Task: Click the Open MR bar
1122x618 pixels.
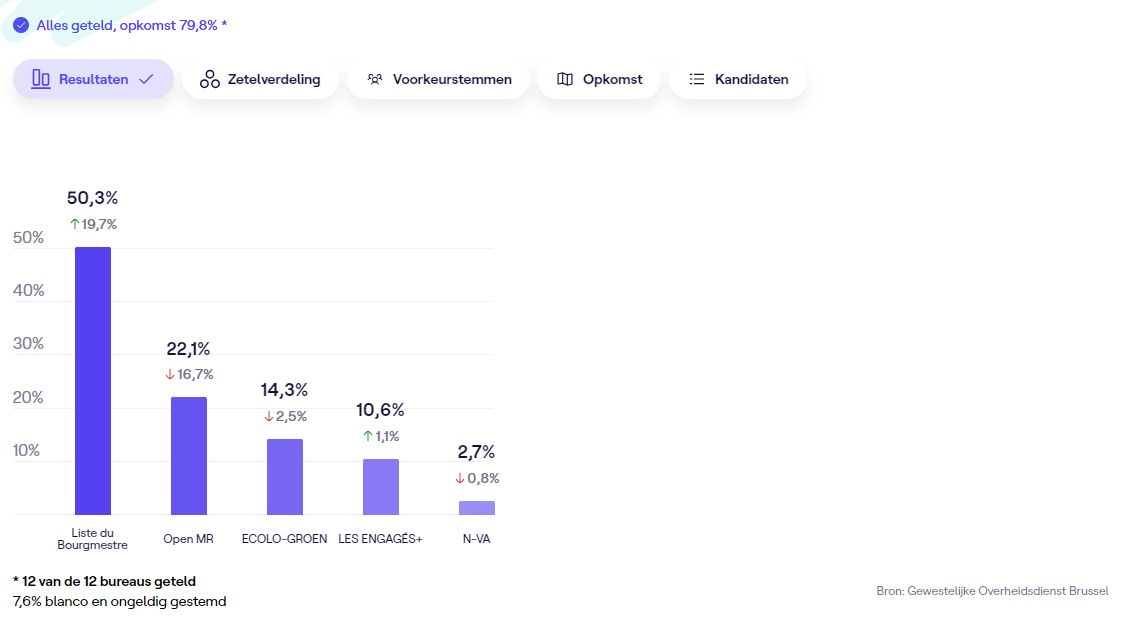Action: (x=189, y=455)
